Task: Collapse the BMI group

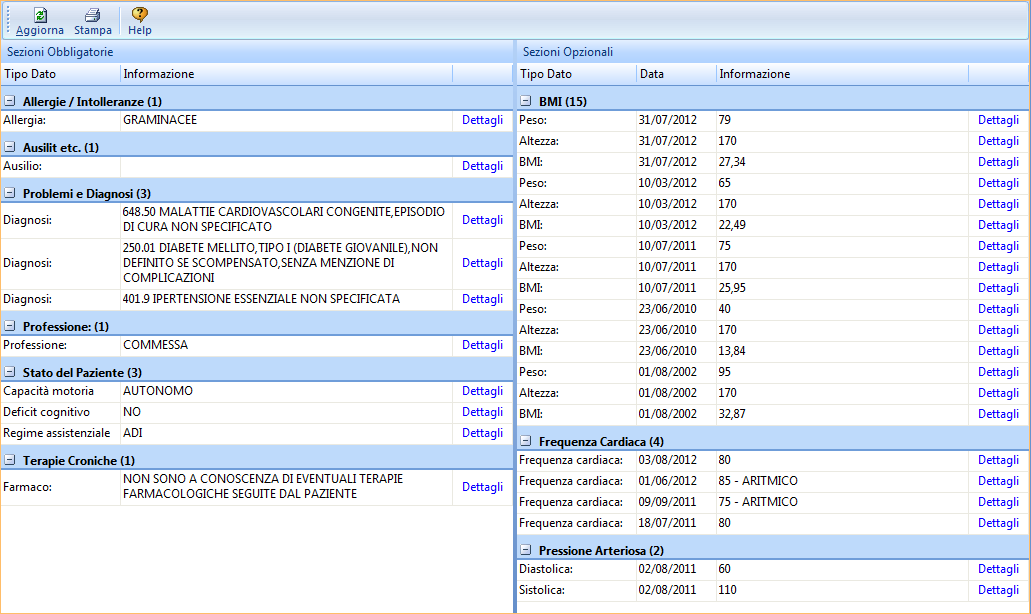Action: pyautogui.click(x=525, y=101)
